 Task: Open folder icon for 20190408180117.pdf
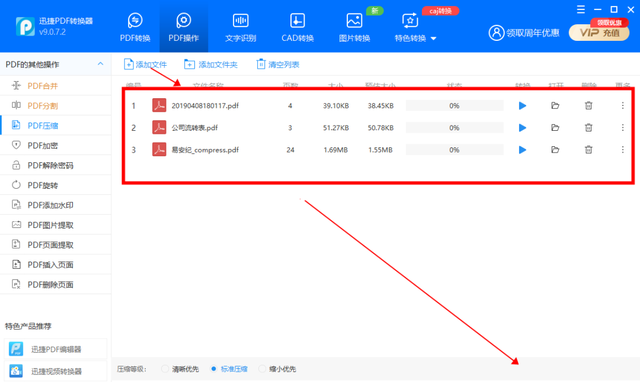click(555, 106)
